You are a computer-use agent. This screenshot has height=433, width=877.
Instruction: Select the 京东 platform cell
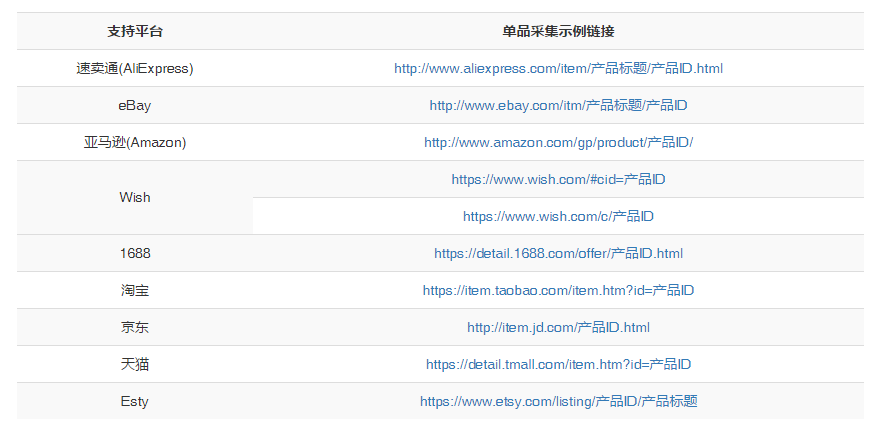(135, 327)
